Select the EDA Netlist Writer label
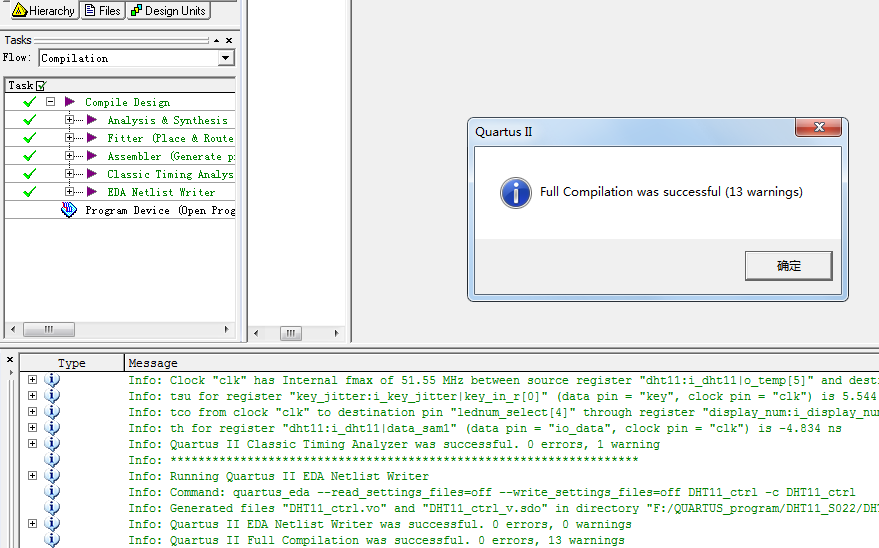Viewport: 879px width, 548px height. (161, 192)
